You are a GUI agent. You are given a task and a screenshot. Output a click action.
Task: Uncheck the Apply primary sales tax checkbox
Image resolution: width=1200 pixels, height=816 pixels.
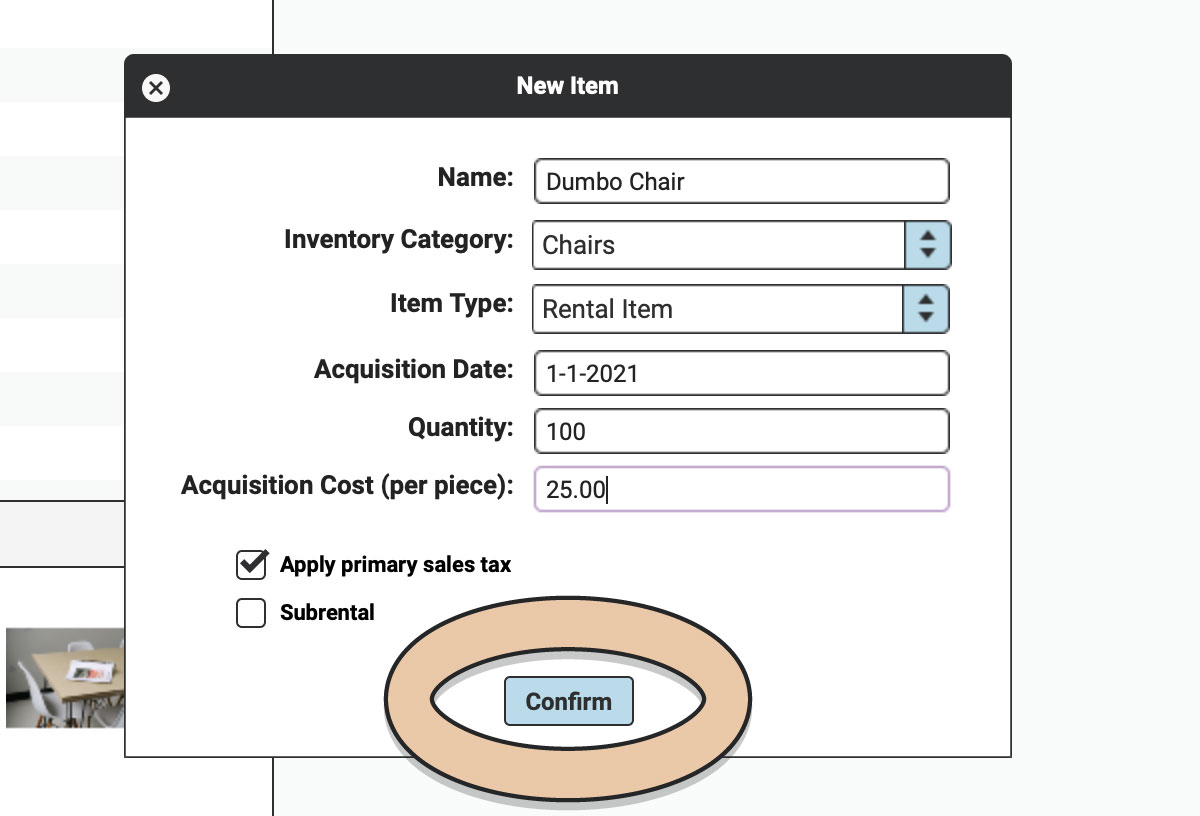[251, 564]
